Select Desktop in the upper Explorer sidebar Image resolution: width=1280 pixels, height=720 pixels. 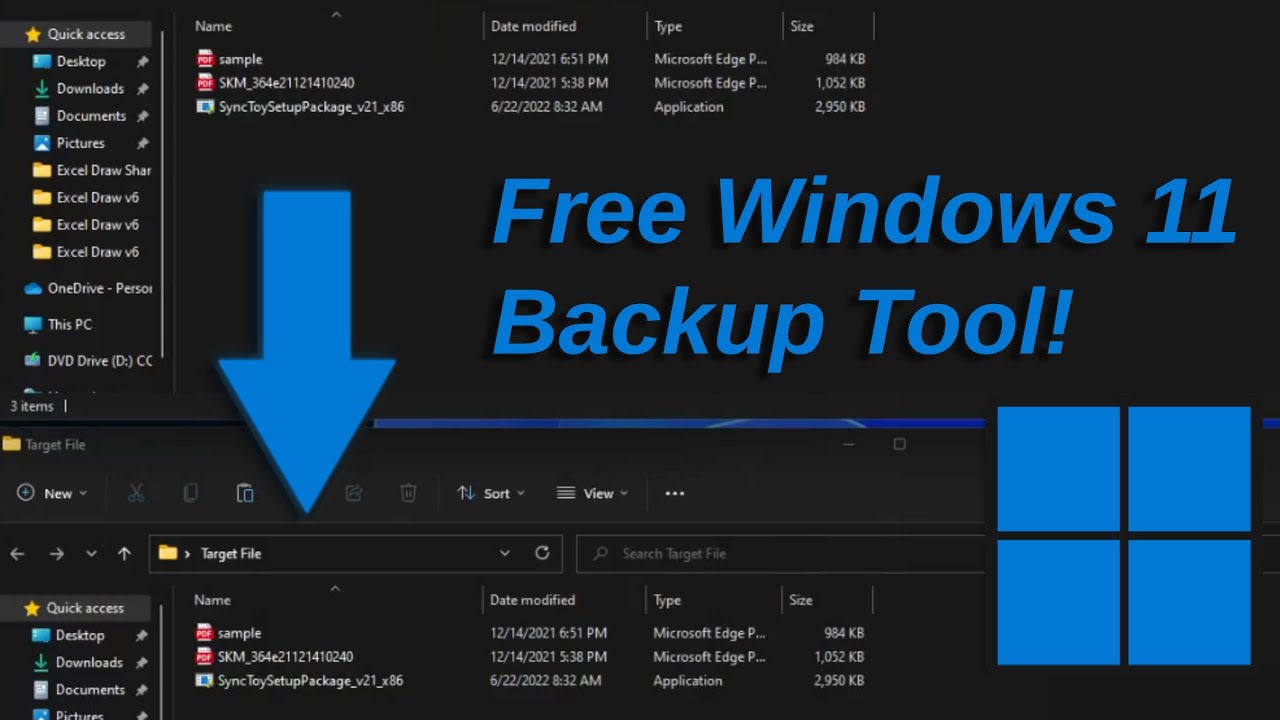pyautogui.click(x=81, y=61)
